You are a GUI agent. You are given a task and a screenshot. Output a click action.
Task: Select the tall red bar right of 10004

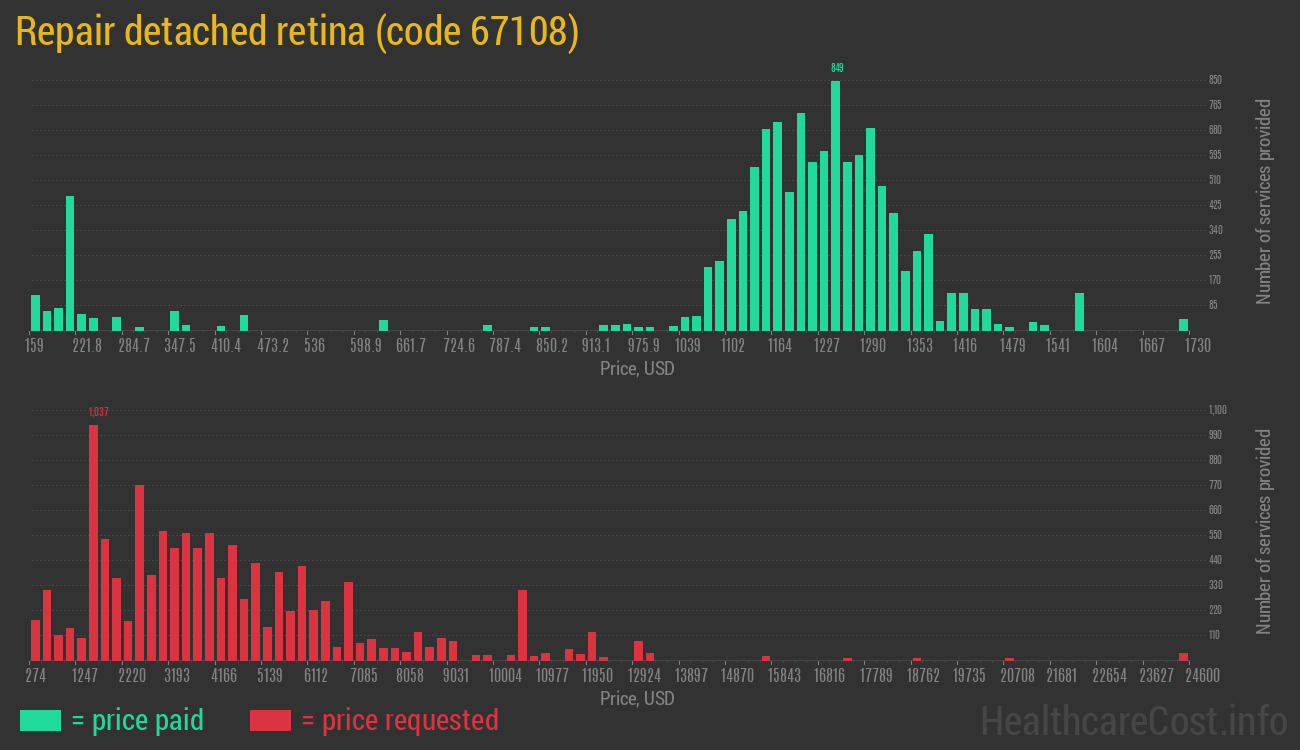[522, 625]
